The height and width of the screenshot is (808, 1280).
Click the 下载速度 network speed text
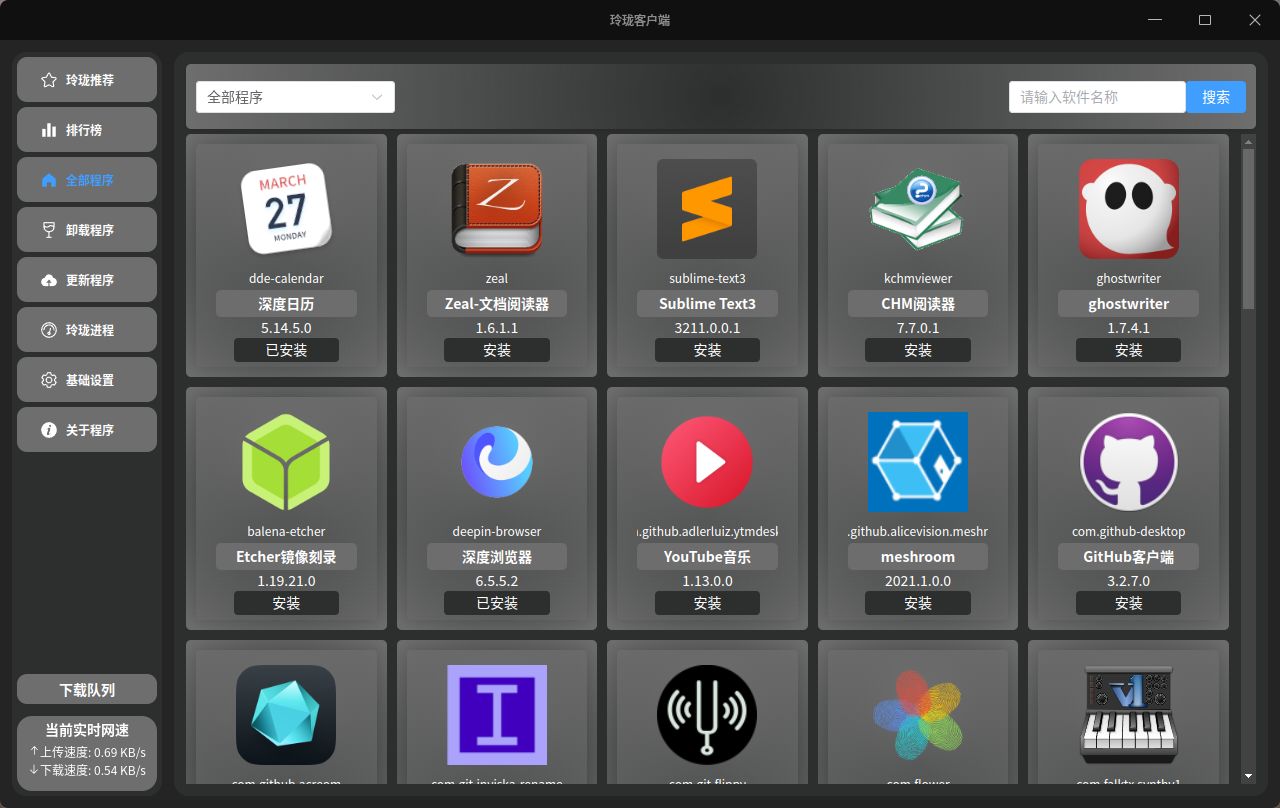(87, 770)
